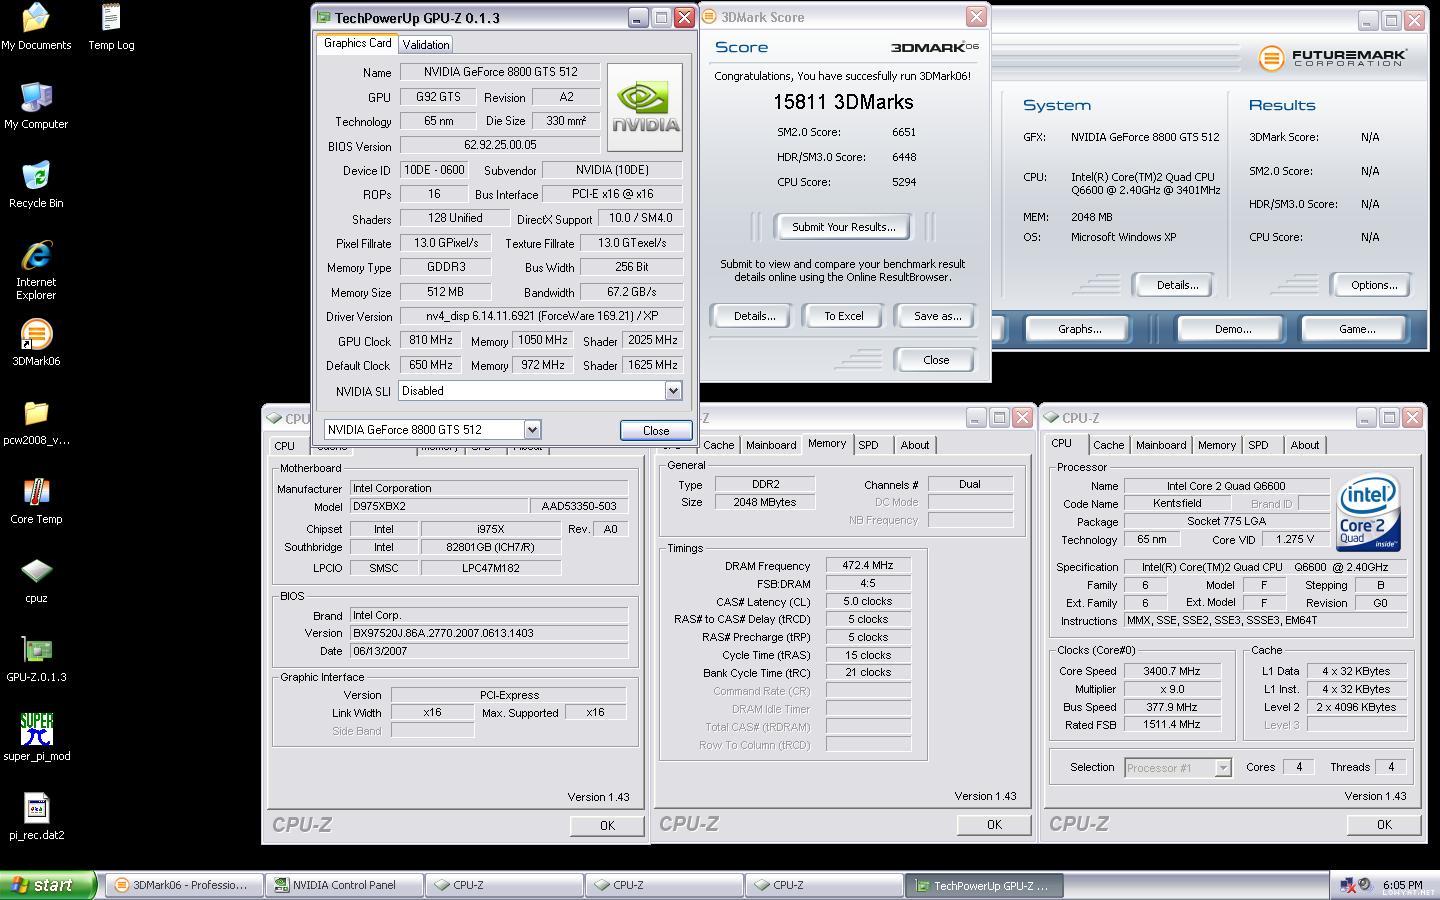Open Memory tab in right CPU-Z window

(1216, 445)
